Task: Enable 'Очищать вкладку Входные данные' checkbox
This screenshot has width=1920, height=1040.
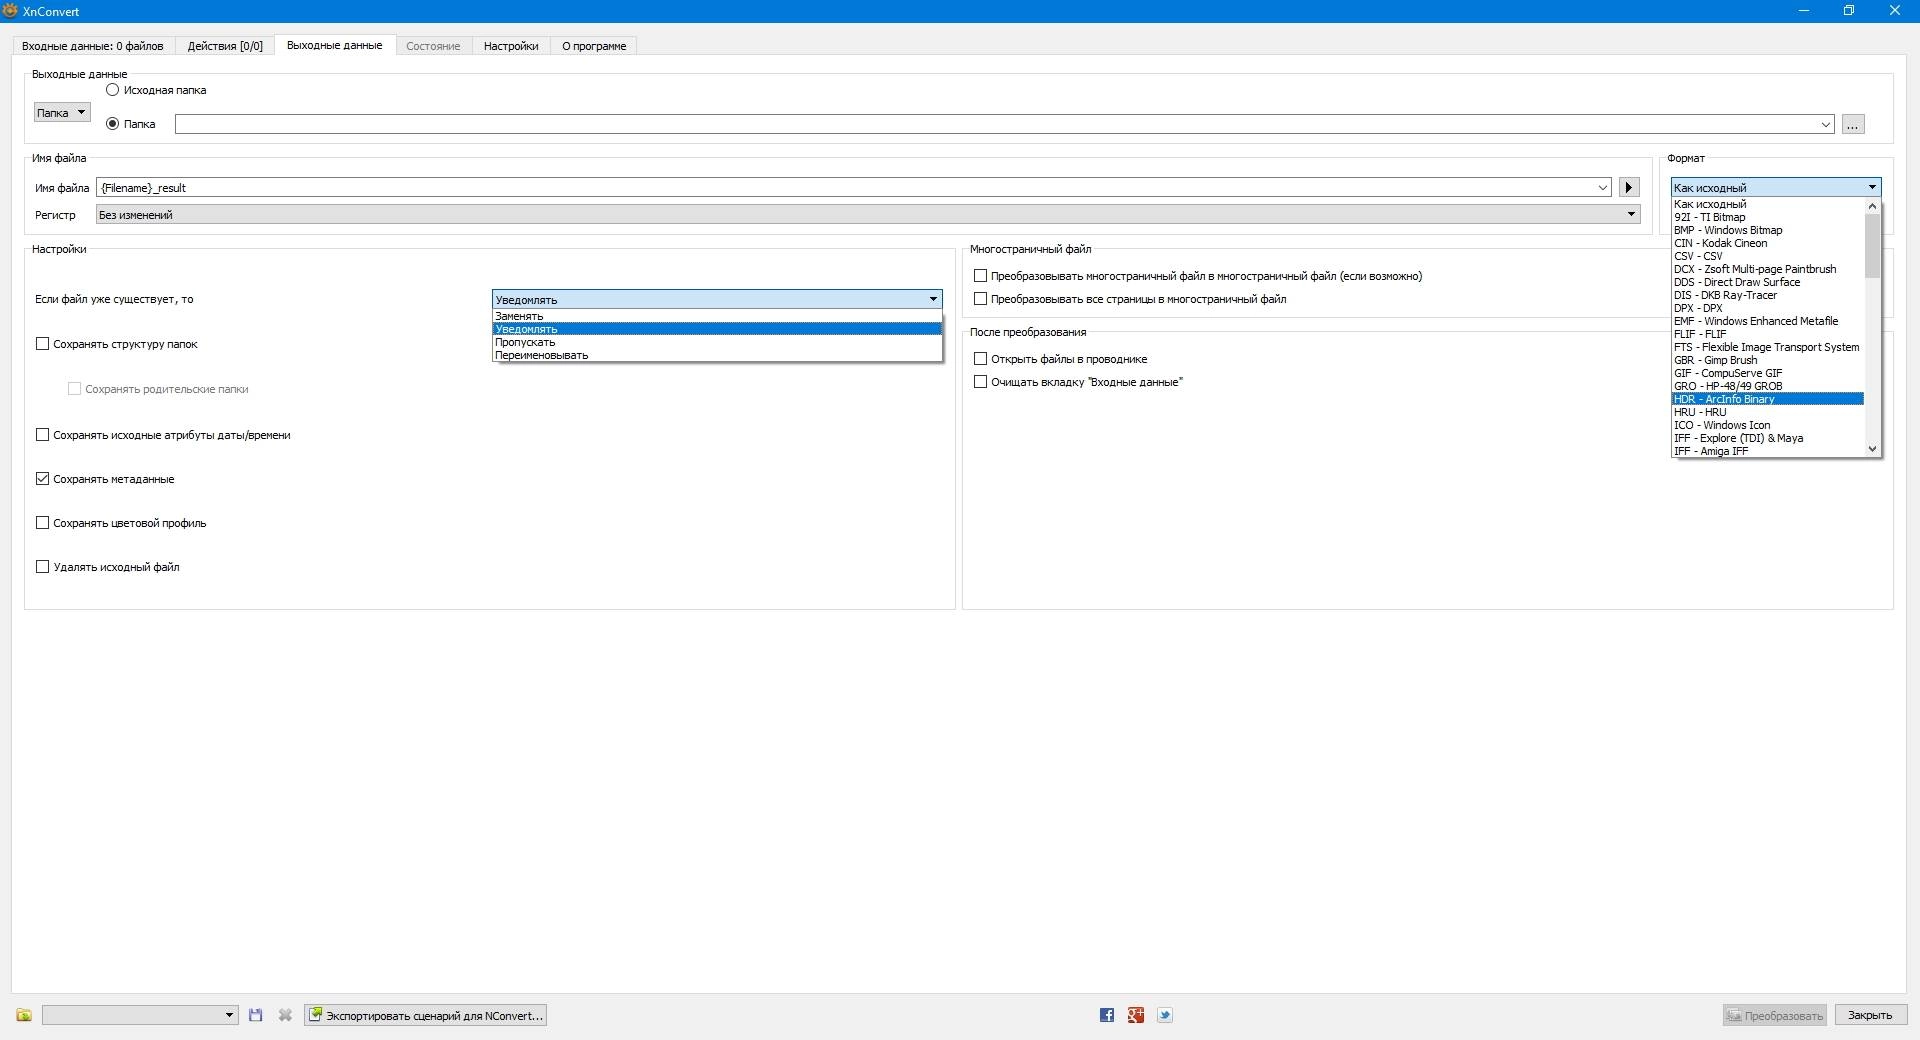Action: tap(981, 382)
